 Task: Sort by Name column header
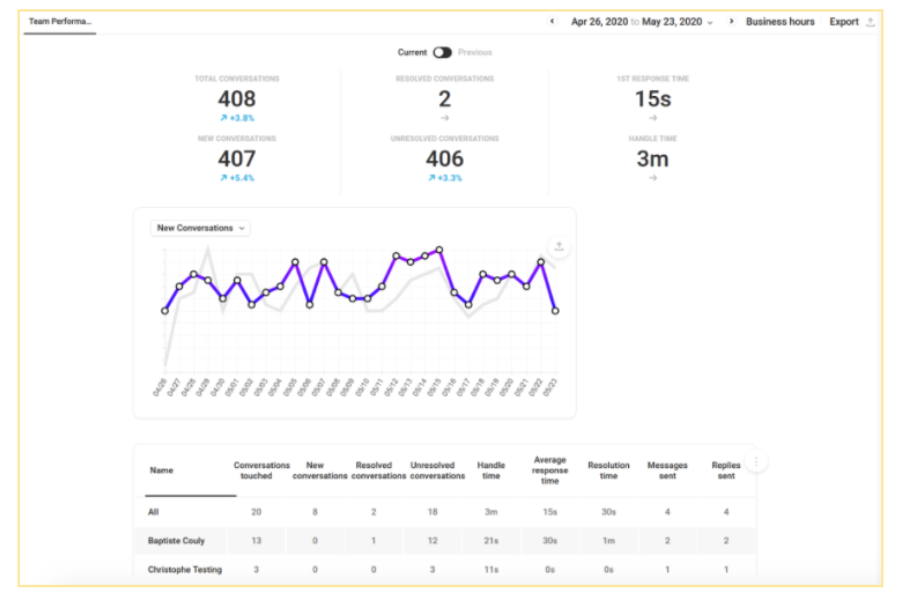(x=161, y=470)
